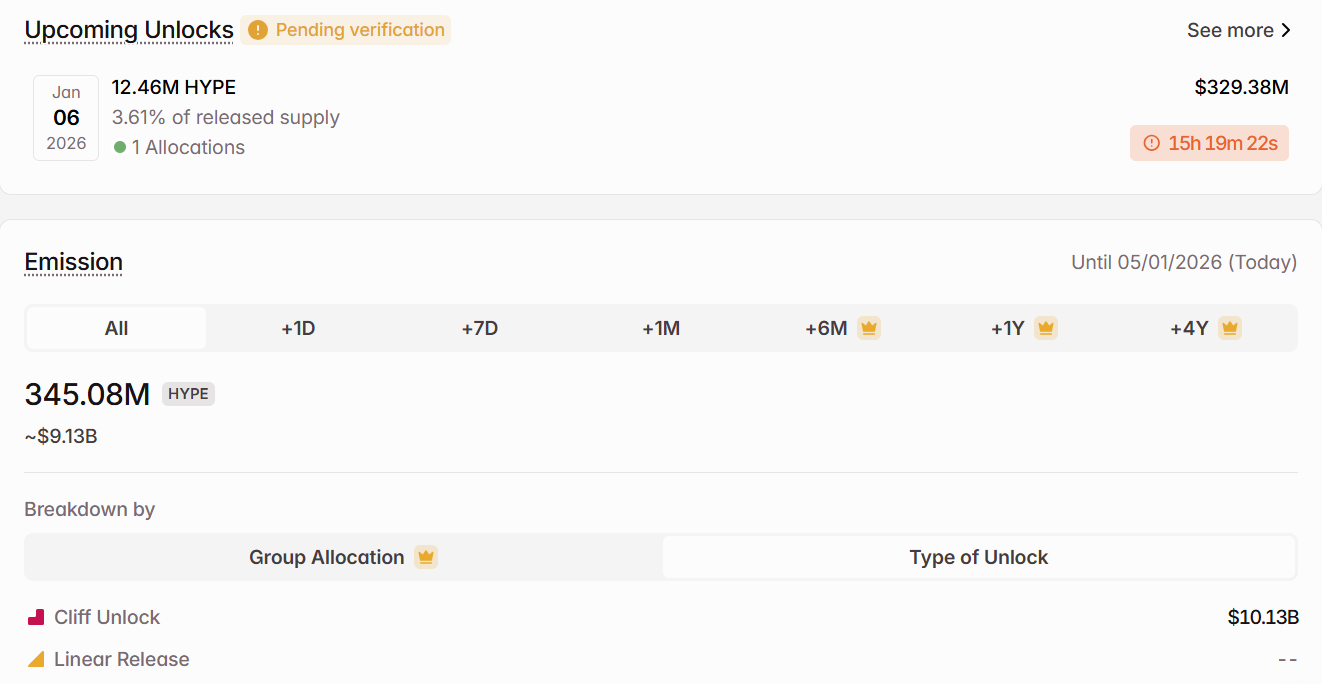This screenshot has width=1322, height=684.
Task: Switch emission range to +7D
Action: point(480,328)
